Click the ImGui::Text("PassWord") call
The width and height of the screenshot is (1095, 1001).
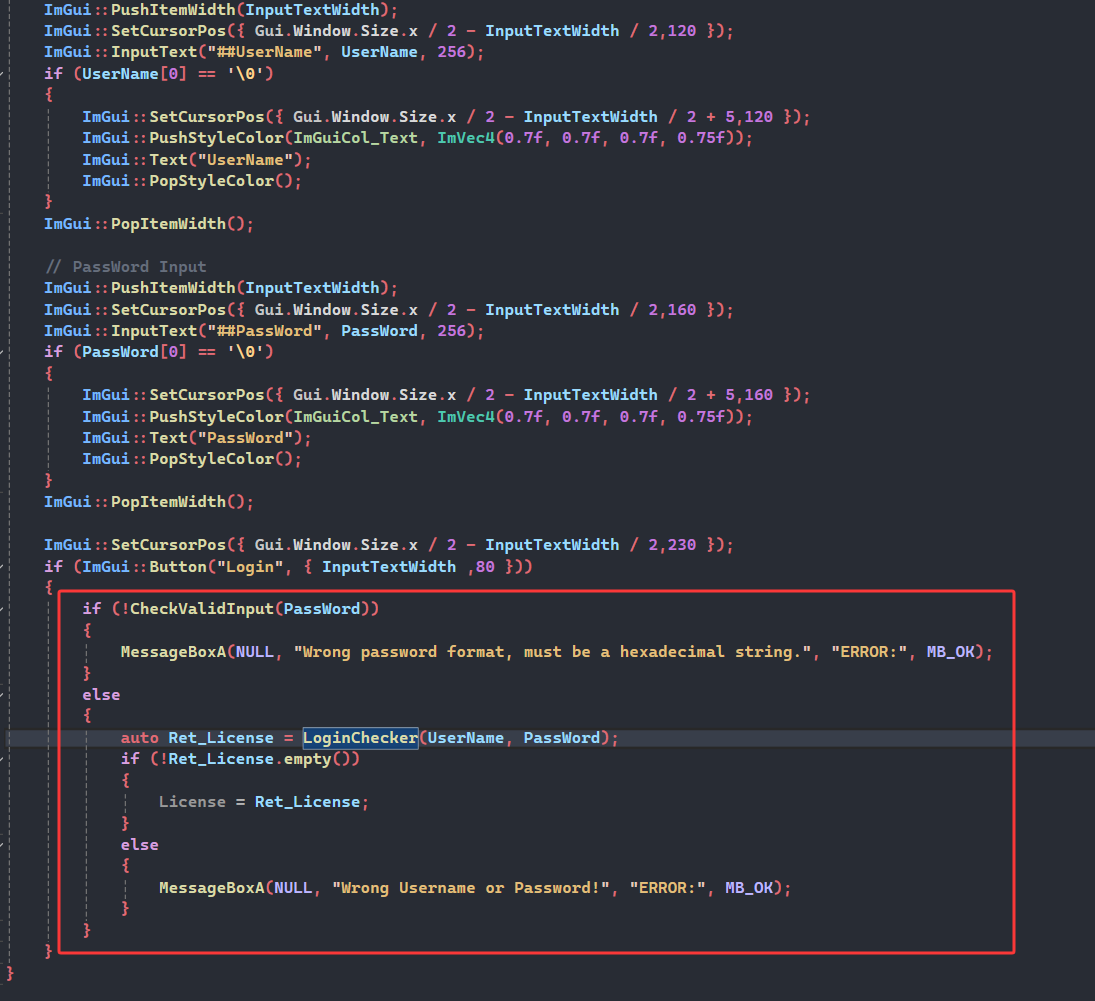(197, 438)
